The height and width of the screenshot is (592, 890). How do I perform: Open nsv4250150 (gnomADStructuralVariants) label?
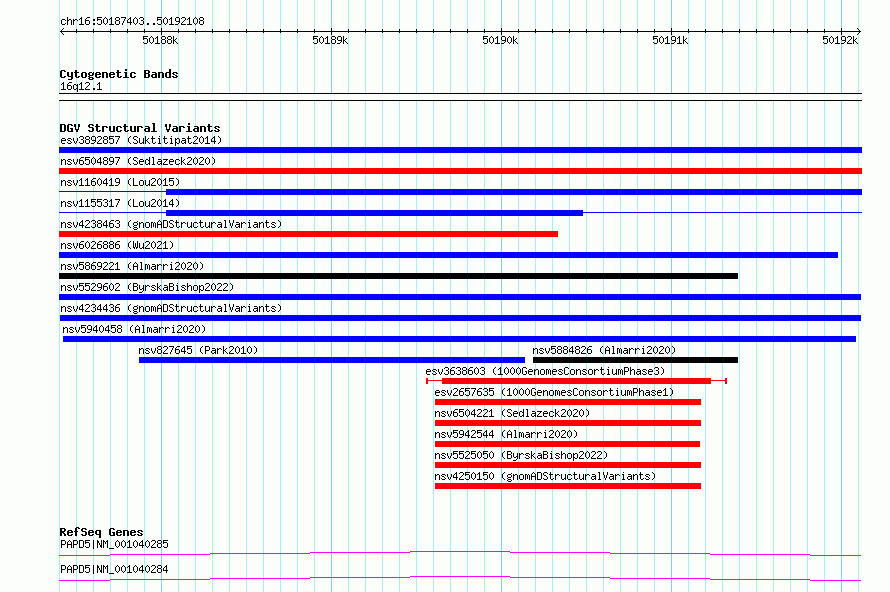(545, 476)
